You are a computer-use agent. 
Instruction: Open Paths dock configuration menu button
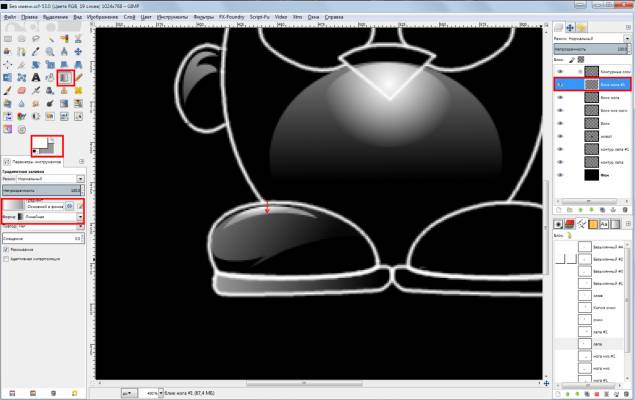pos(629,224)
